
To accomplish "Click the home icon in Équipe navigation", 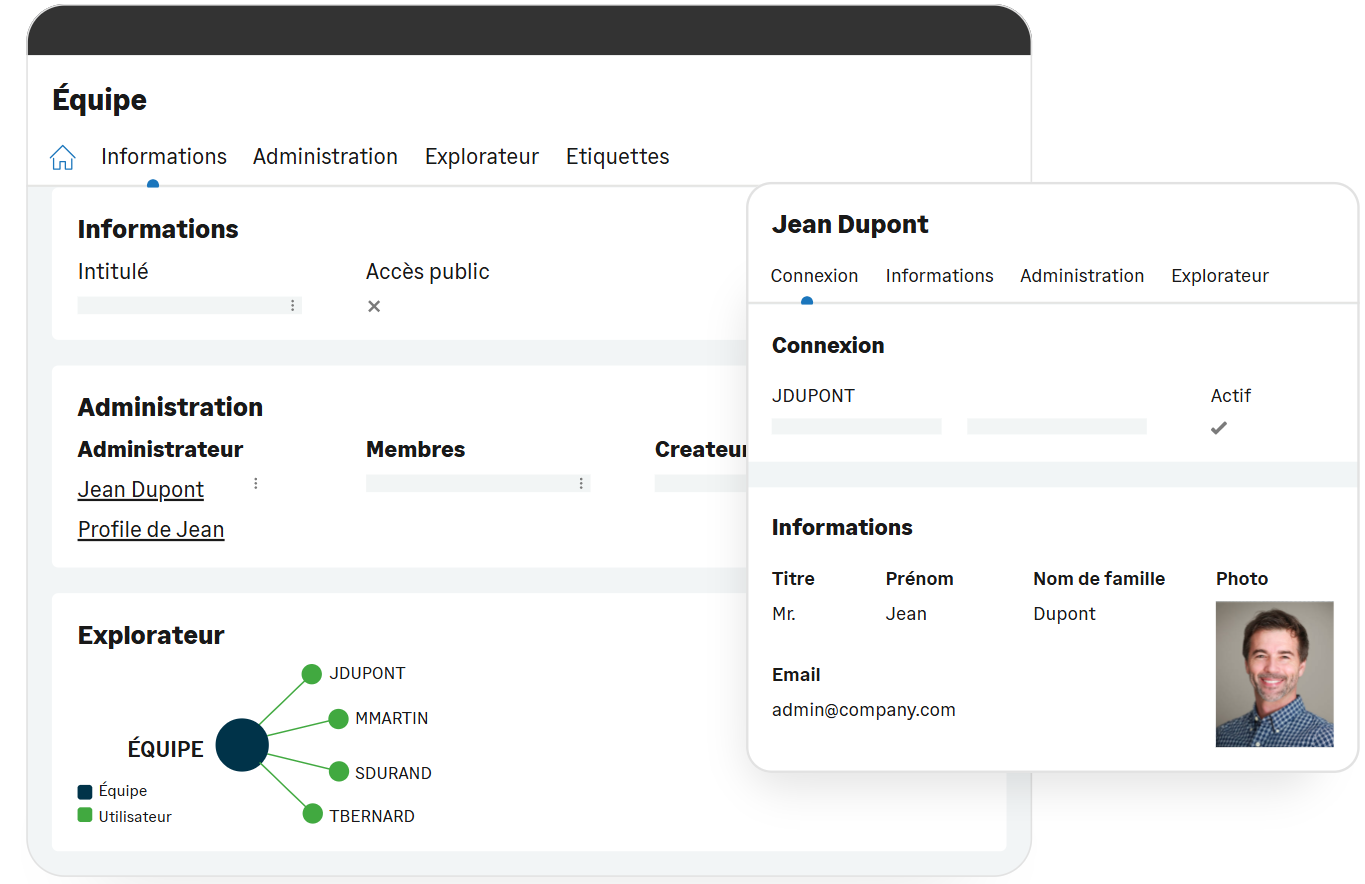I will 63,157.
